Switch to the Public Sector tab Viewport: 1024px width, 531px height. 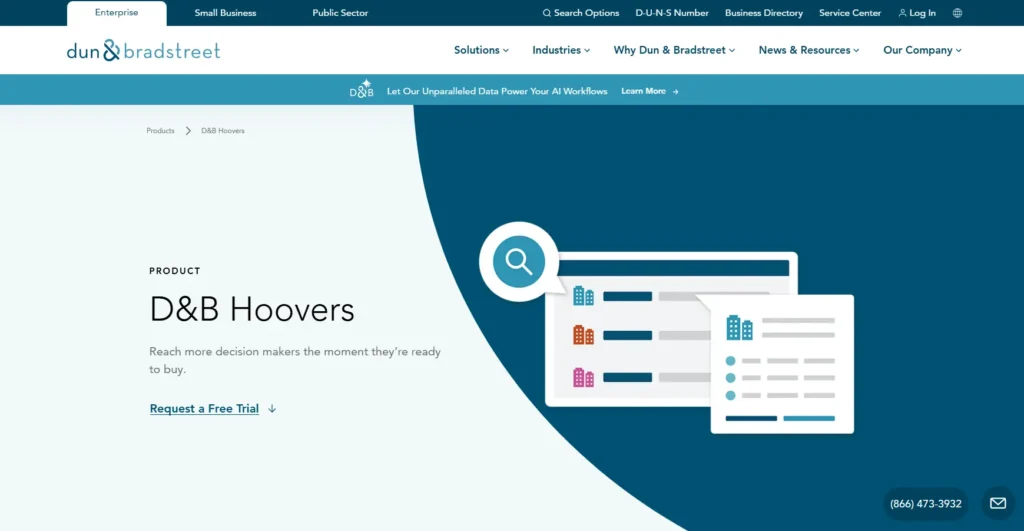pyautogui.click(x=340, y=13)
